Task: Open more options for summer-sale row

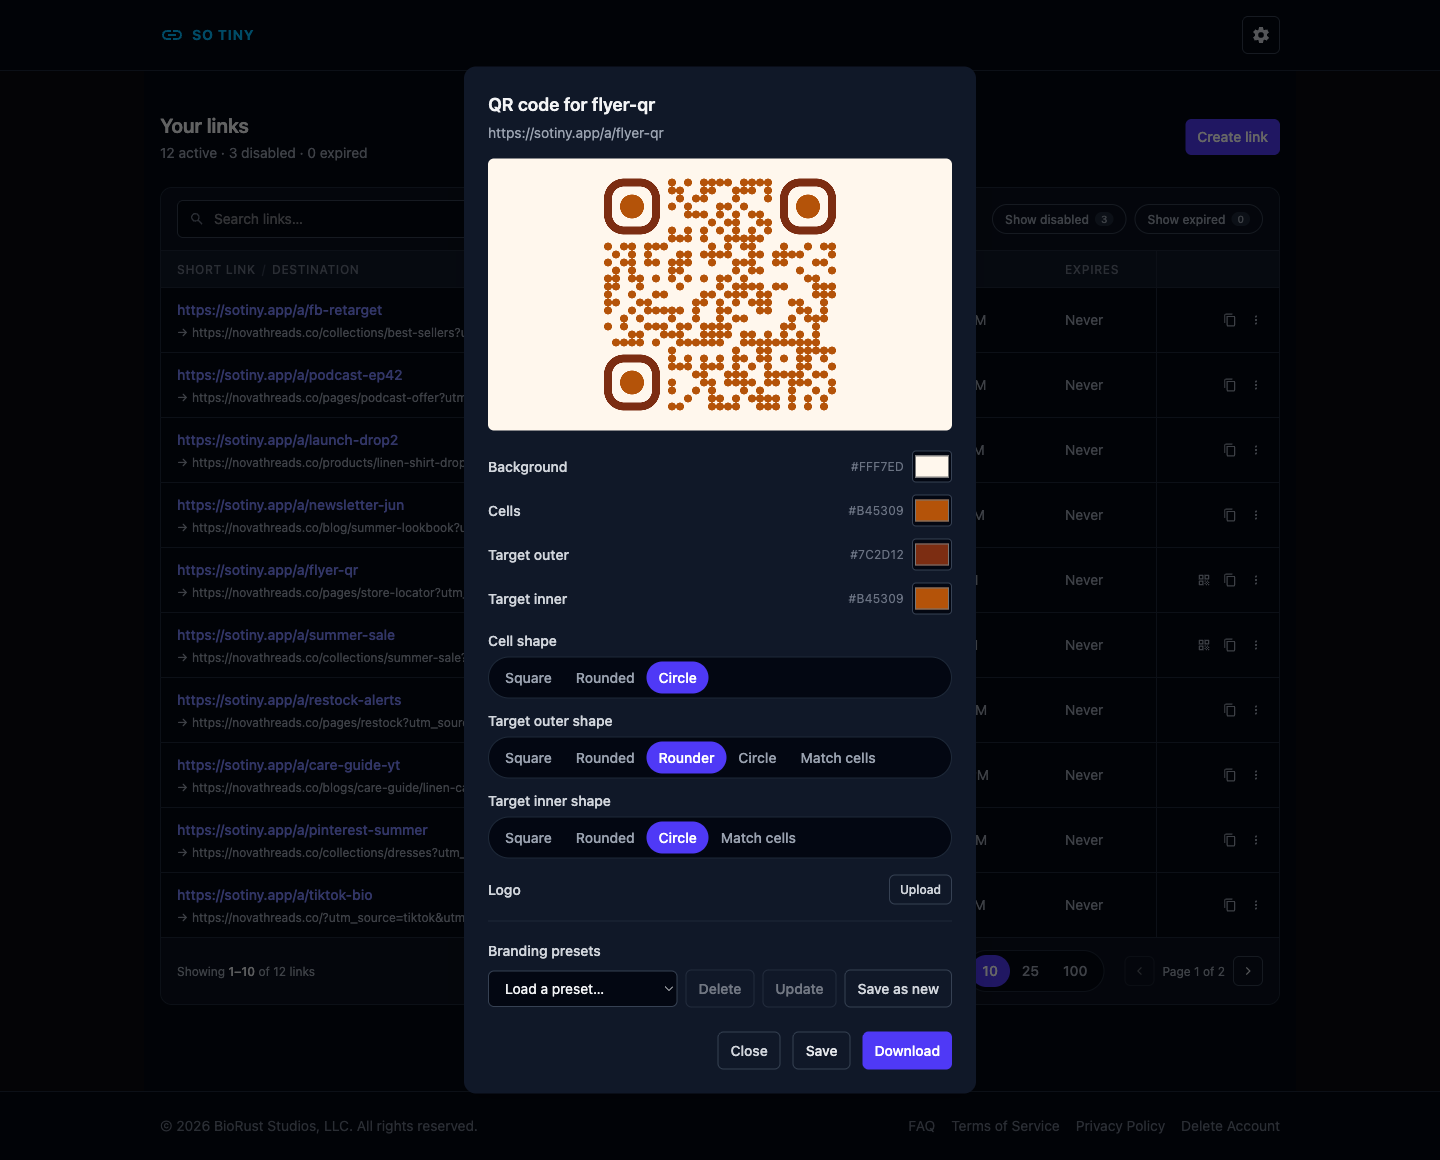Action: [1256, 645]
